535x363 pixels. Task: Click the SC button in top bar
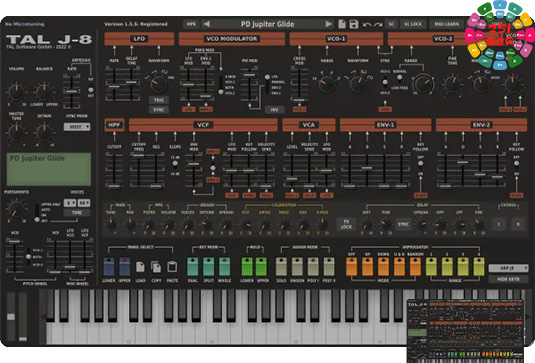pos(391,24)
